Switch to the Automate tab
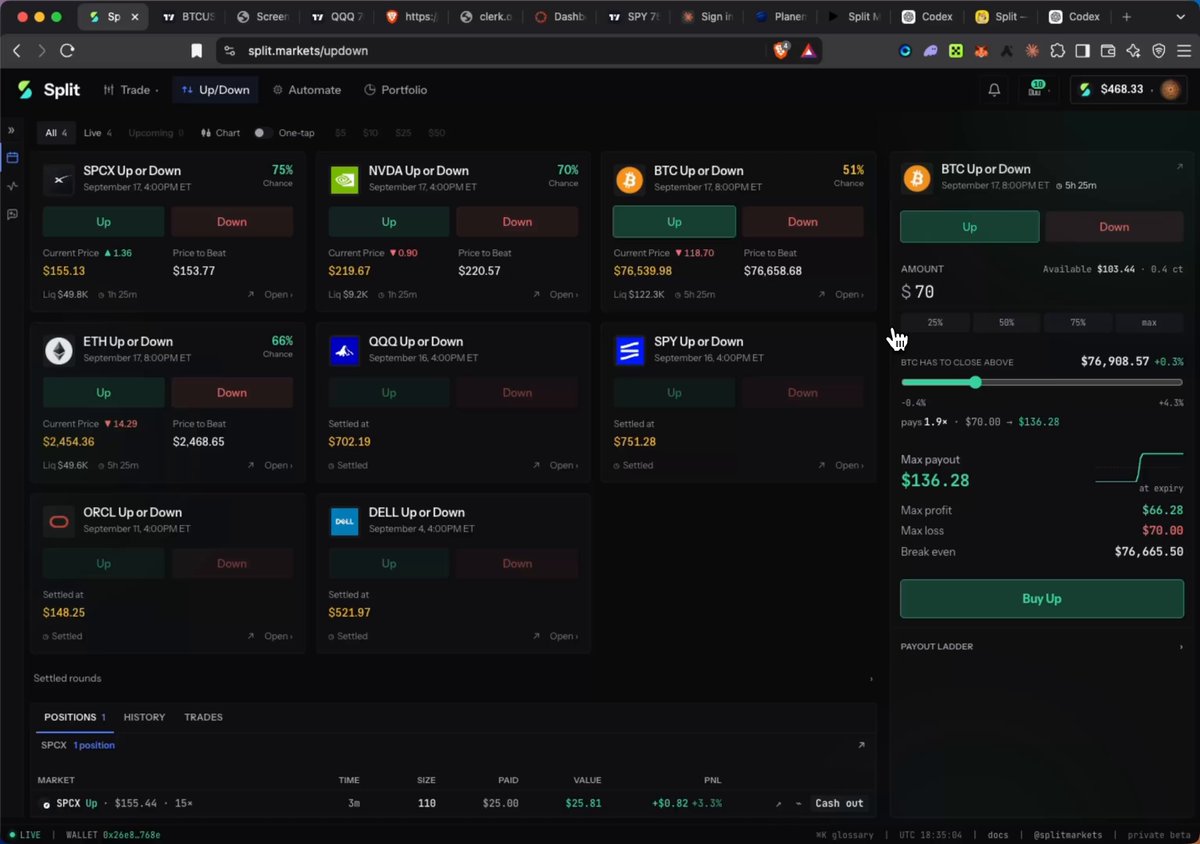 click(x=307, y=90)
